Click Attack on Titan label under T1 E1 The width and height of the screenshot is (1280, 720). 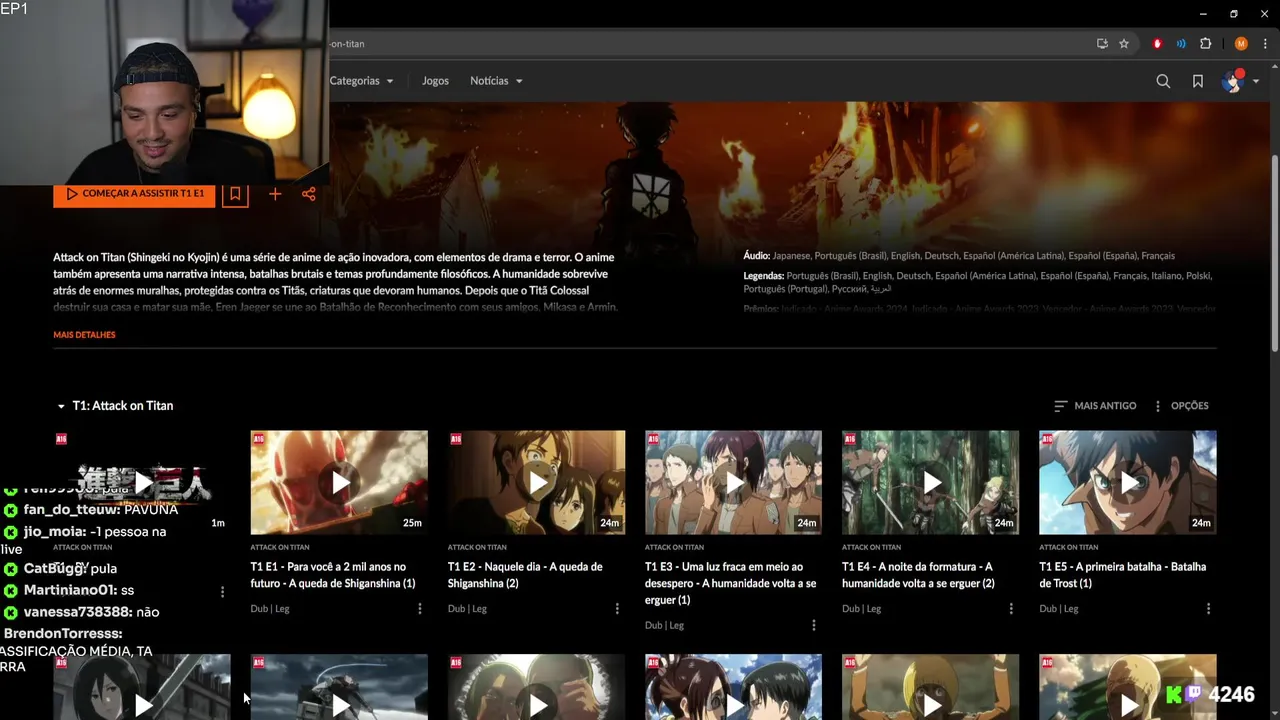[x=280, y=548]
